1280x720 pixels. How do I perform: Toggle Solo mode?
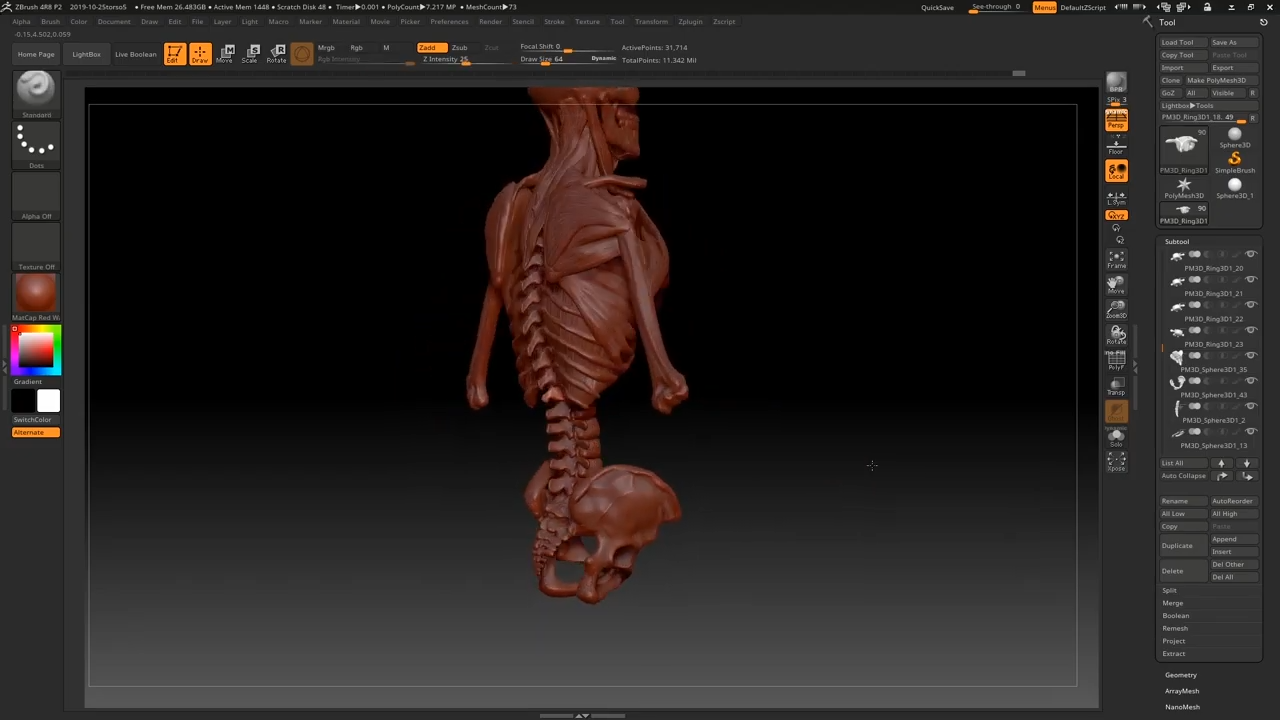1116,437
